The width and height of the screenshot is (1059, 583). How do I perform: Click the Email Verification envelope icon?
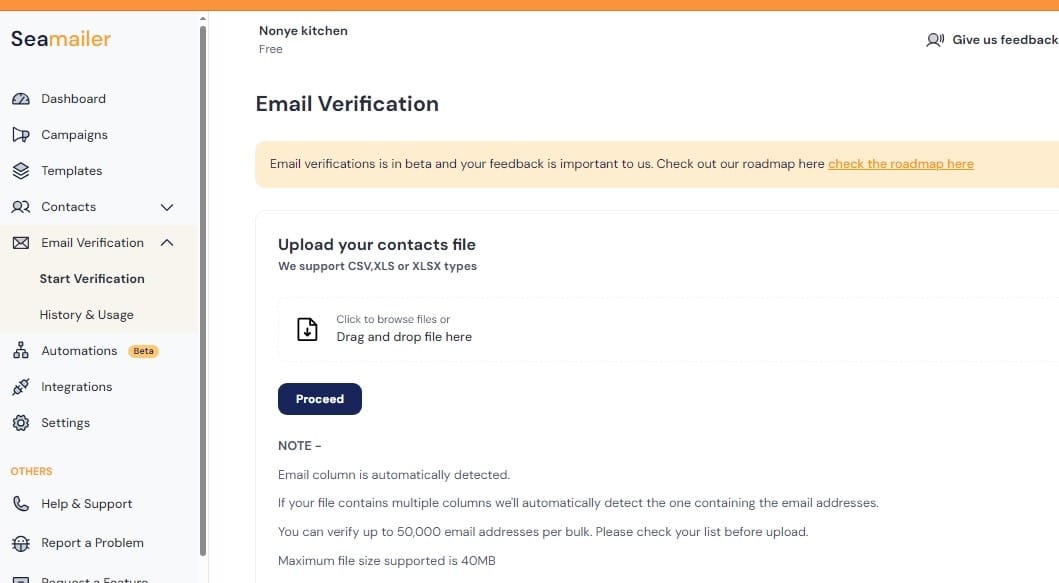point(21,243)
